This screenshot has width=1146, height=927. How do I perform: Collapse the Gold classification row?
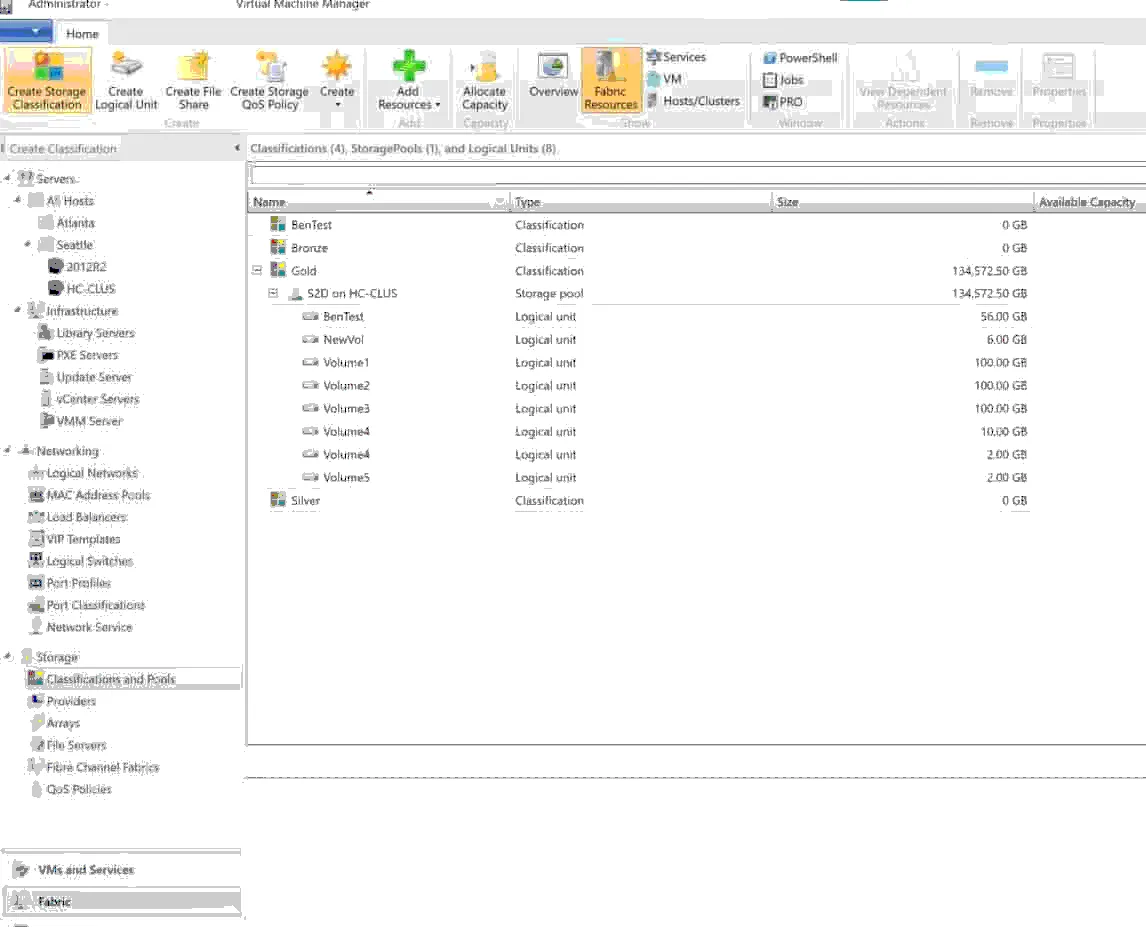click(x=257, y=270)
